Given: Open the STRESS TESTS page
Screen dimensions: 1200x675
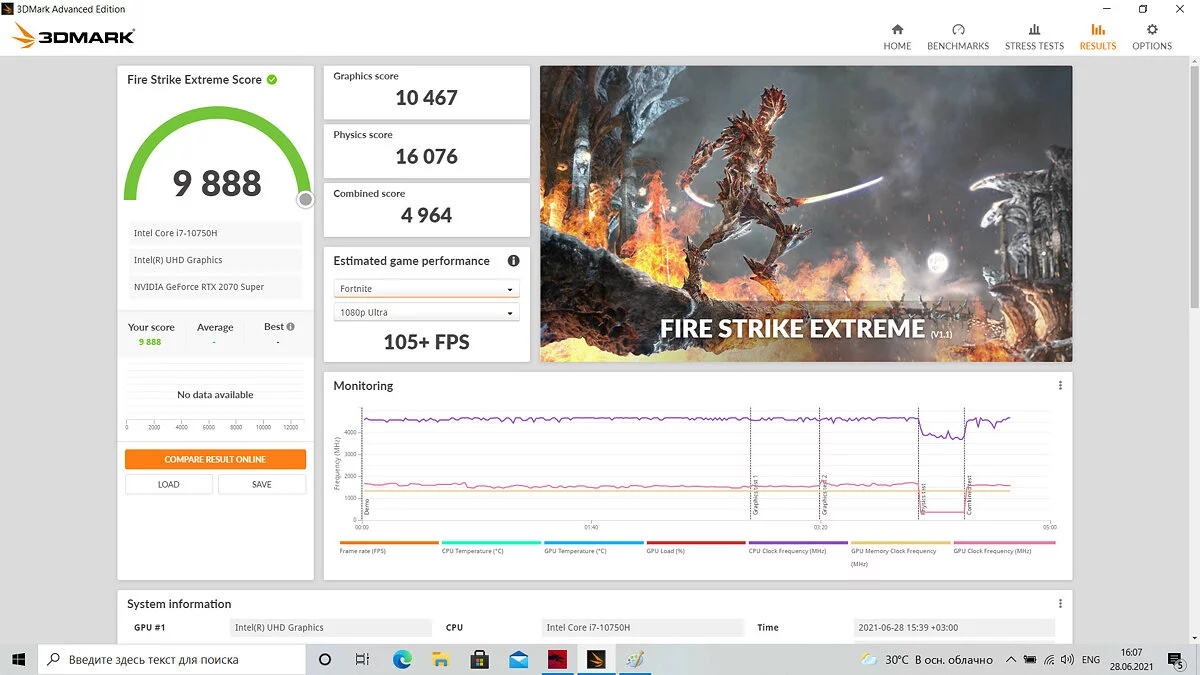Looking at the screenshot, I should point(1034,37).
